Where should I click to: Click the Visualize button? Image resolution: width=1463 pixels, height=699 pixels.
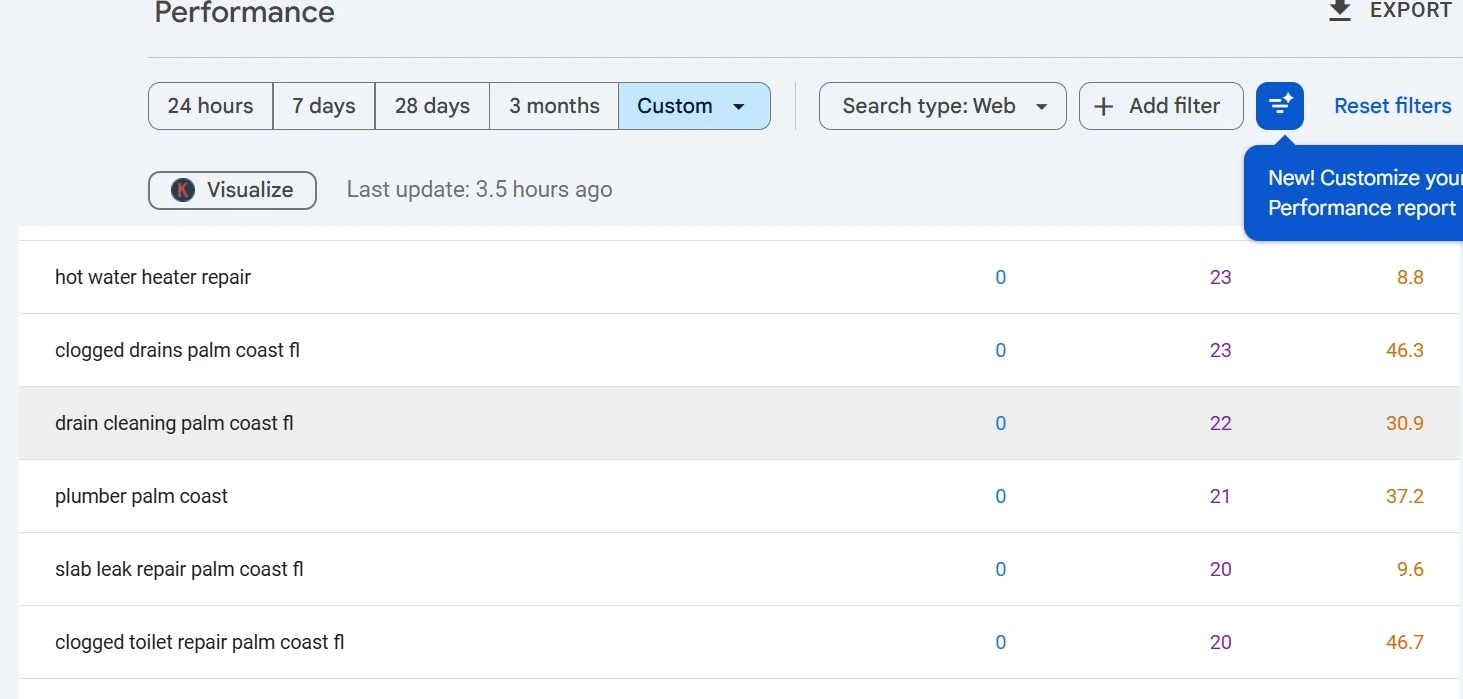click(x=232, y=190)
